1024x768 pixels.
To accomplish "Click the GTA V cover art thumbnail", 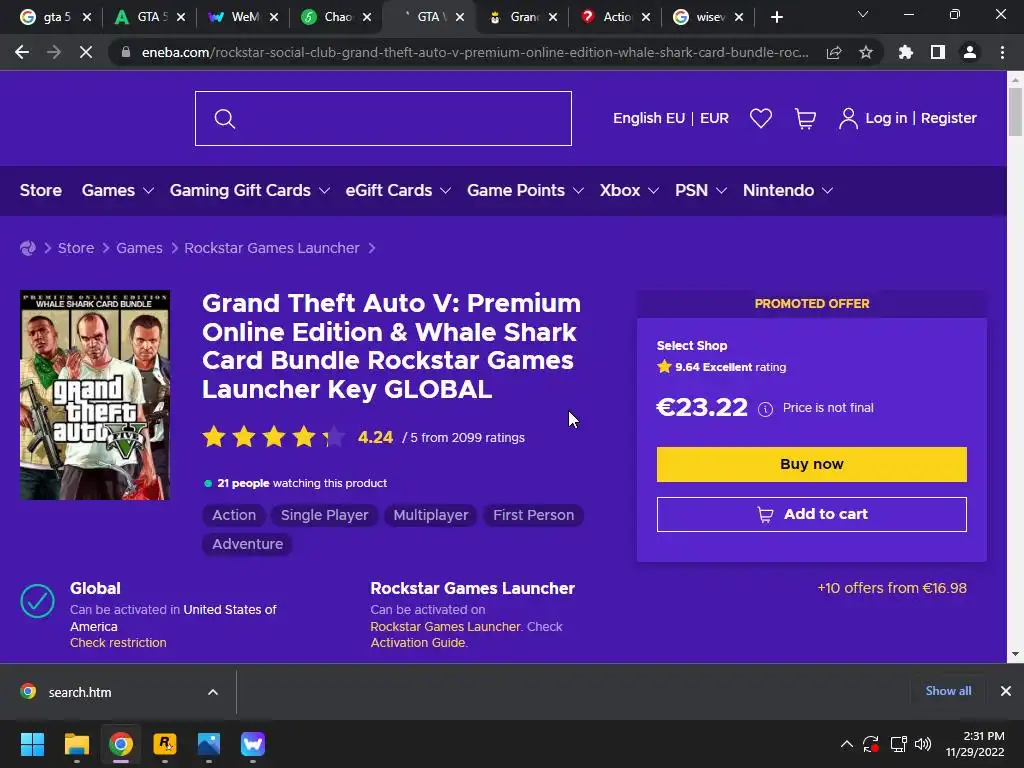I will [x=95, y=395].
